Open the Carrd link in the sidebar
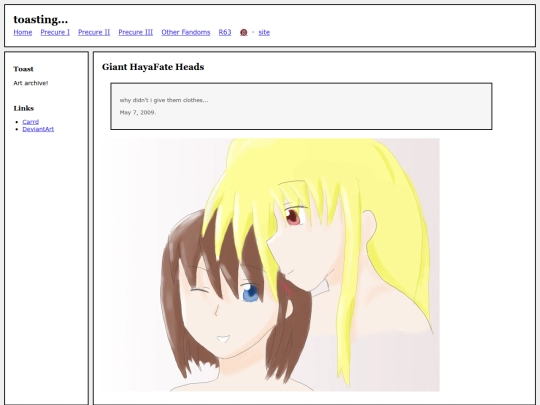The image size is (540, 405). [31, 122]
